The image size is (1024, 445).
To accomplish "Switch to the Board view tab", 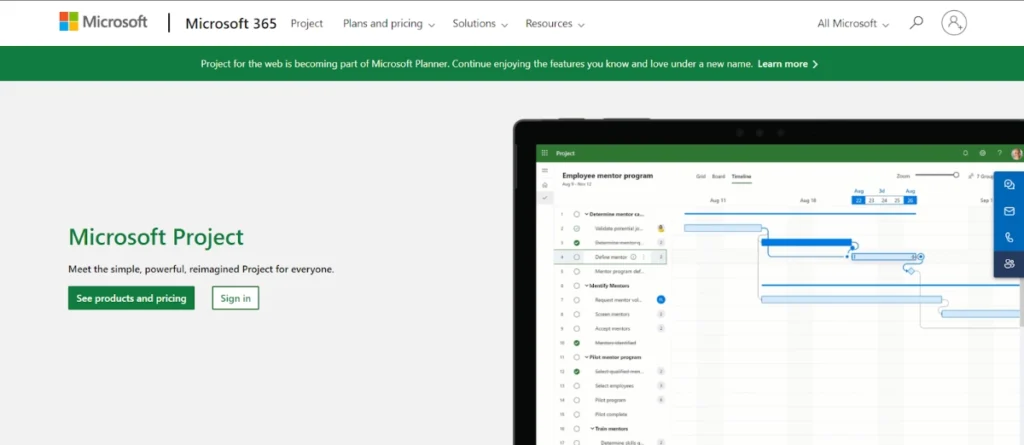I will click(718, 176).
